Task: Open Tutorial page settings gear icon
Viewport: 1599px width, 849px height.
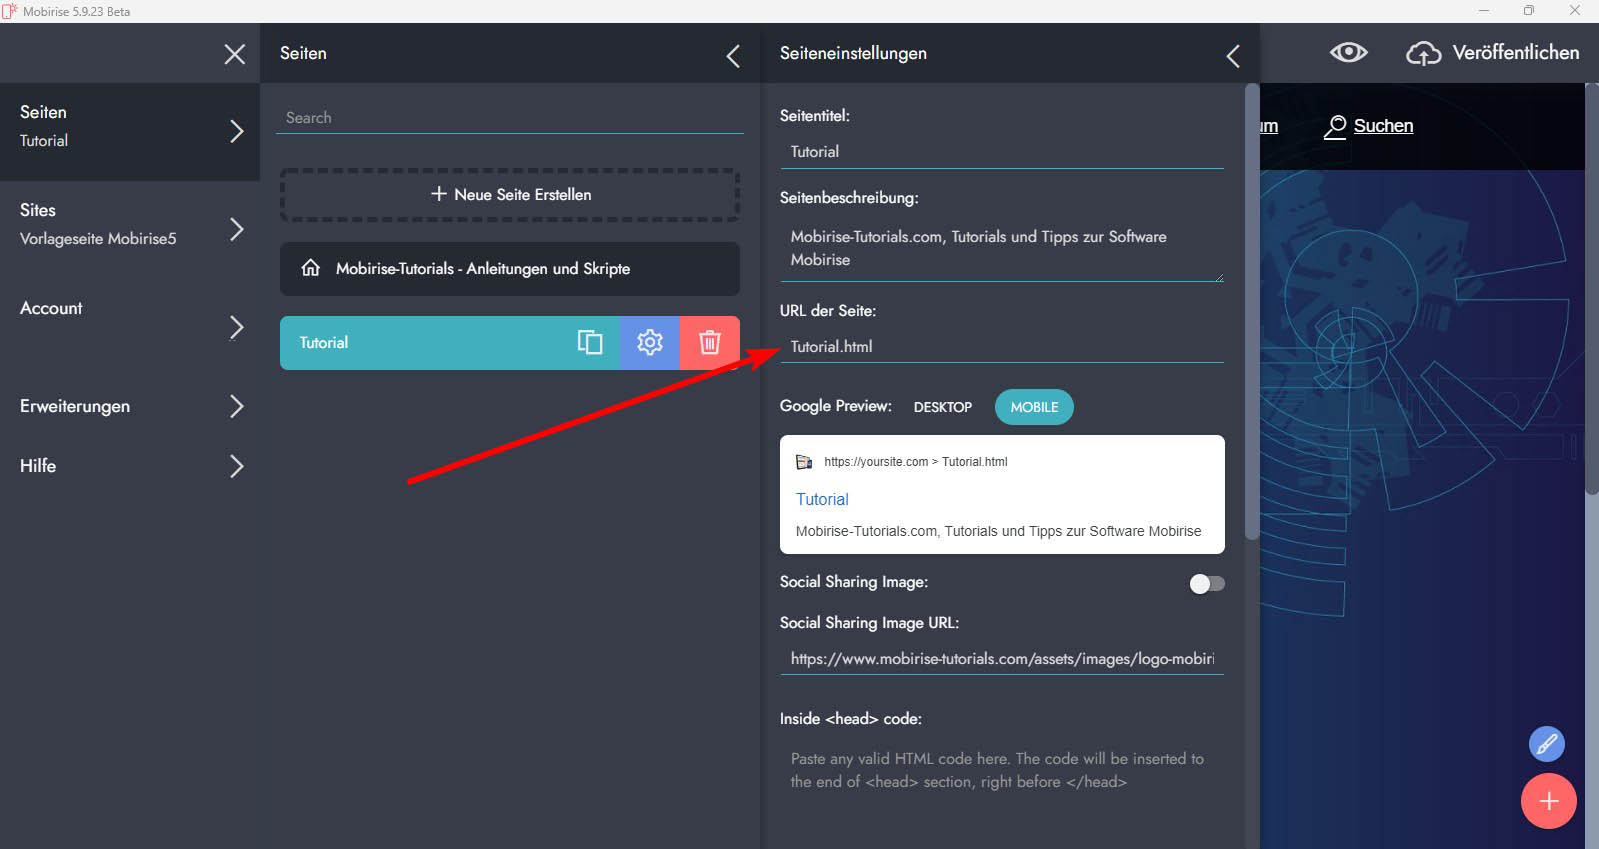Action: 650,343
